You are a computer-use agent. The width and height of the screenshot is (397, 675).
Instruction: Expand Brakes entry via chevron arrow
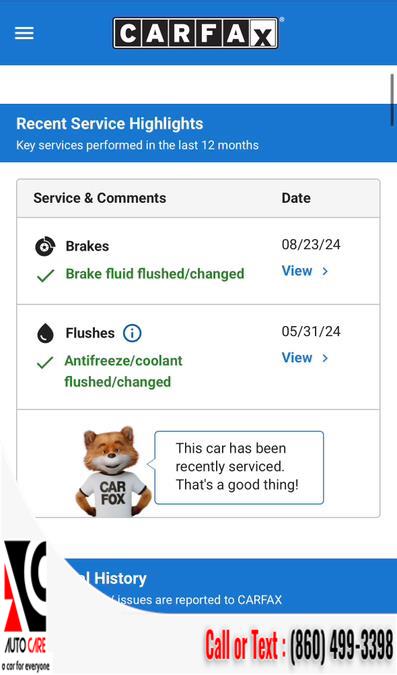325,271
